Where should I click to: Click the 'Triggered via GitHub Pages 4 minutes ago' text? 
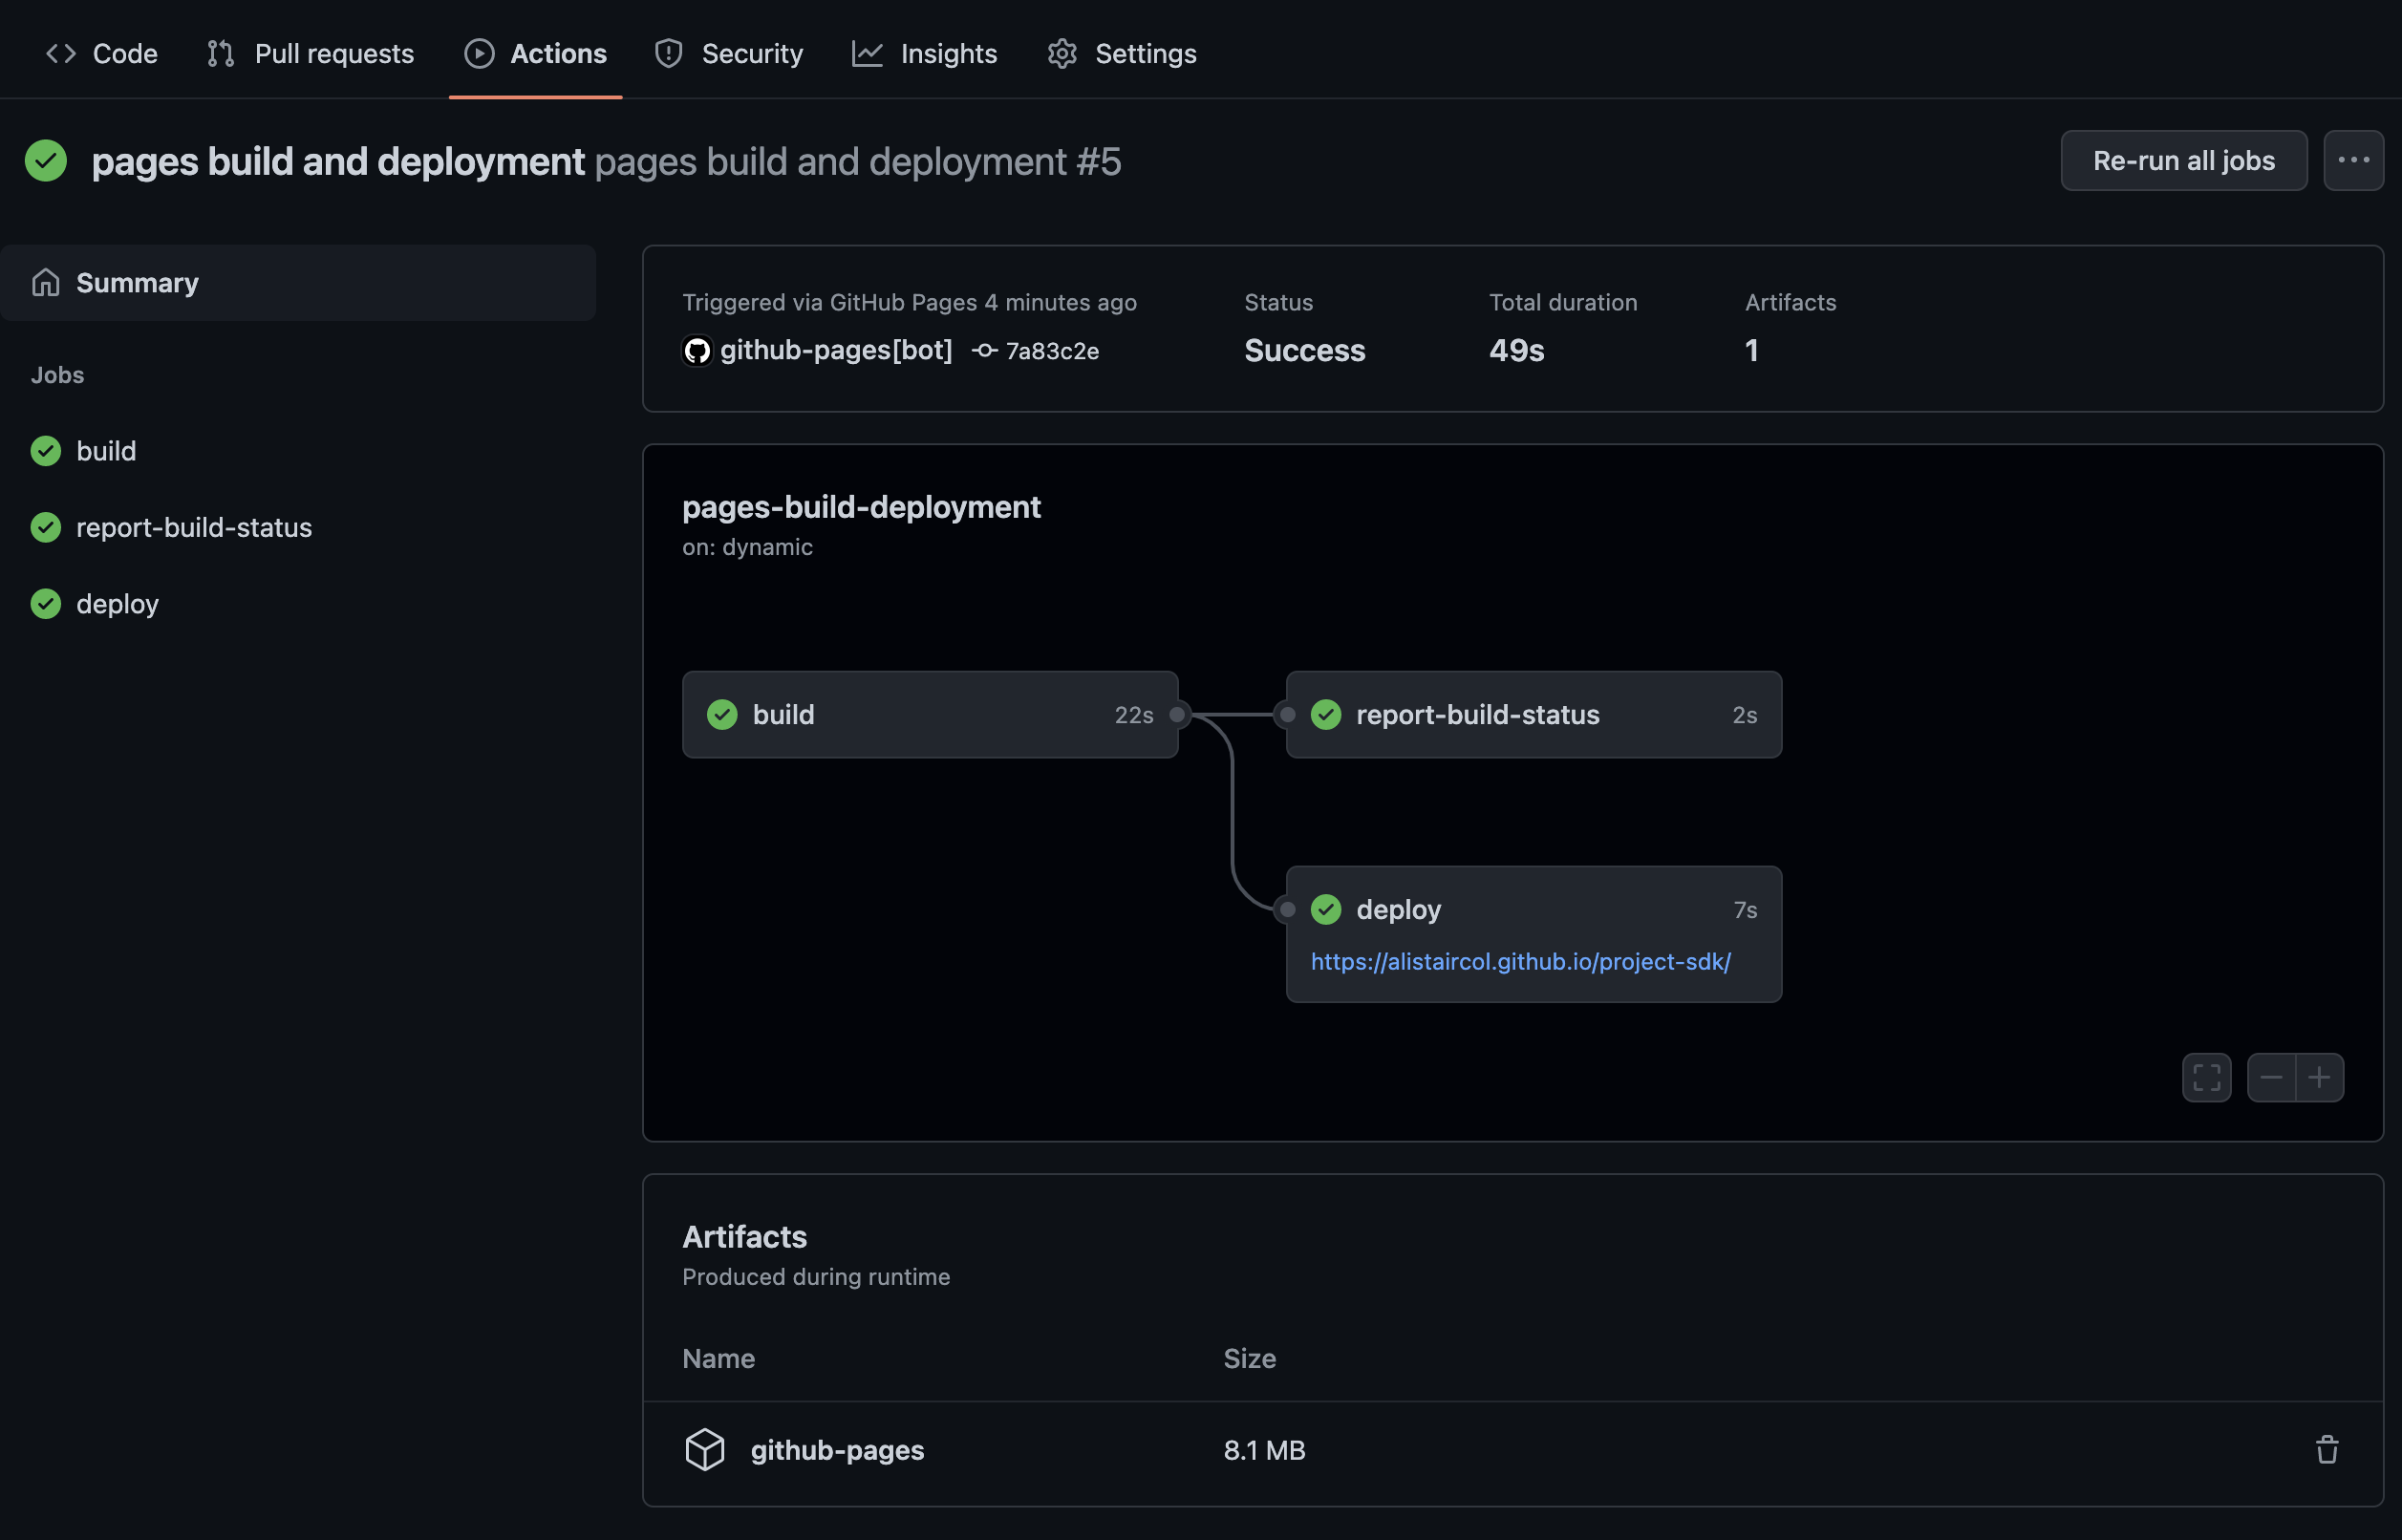tap(909, 302)
